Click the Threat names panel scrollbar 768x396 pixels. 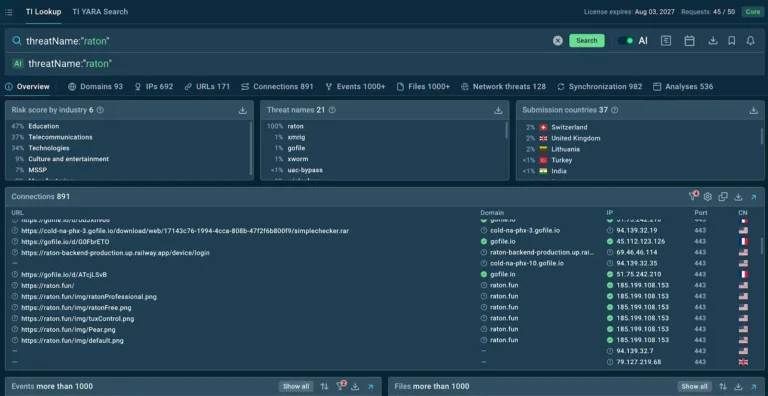pyautogui.click(x=506, y=130)
